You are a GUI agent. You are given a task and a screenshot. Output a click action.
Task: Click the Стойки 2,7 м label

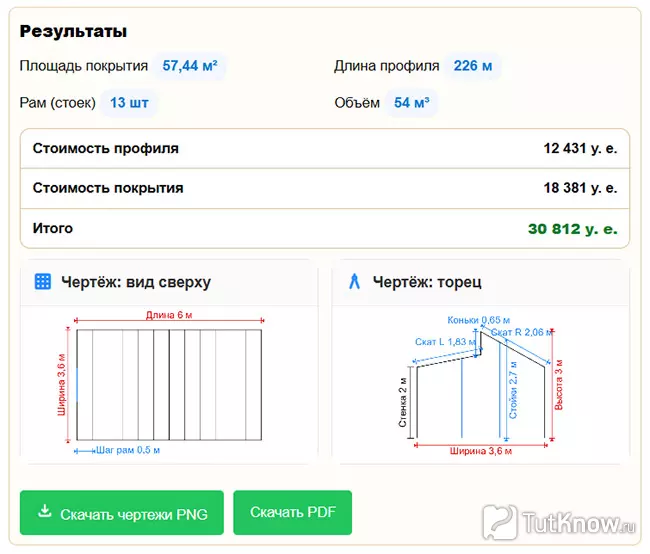tap(513, 390)
